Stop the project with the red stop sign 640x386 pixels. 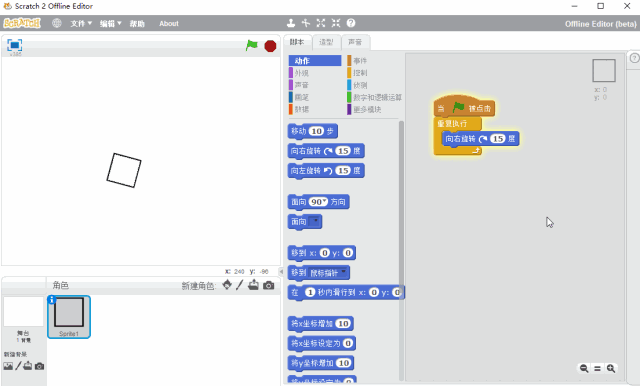(270, 46)
